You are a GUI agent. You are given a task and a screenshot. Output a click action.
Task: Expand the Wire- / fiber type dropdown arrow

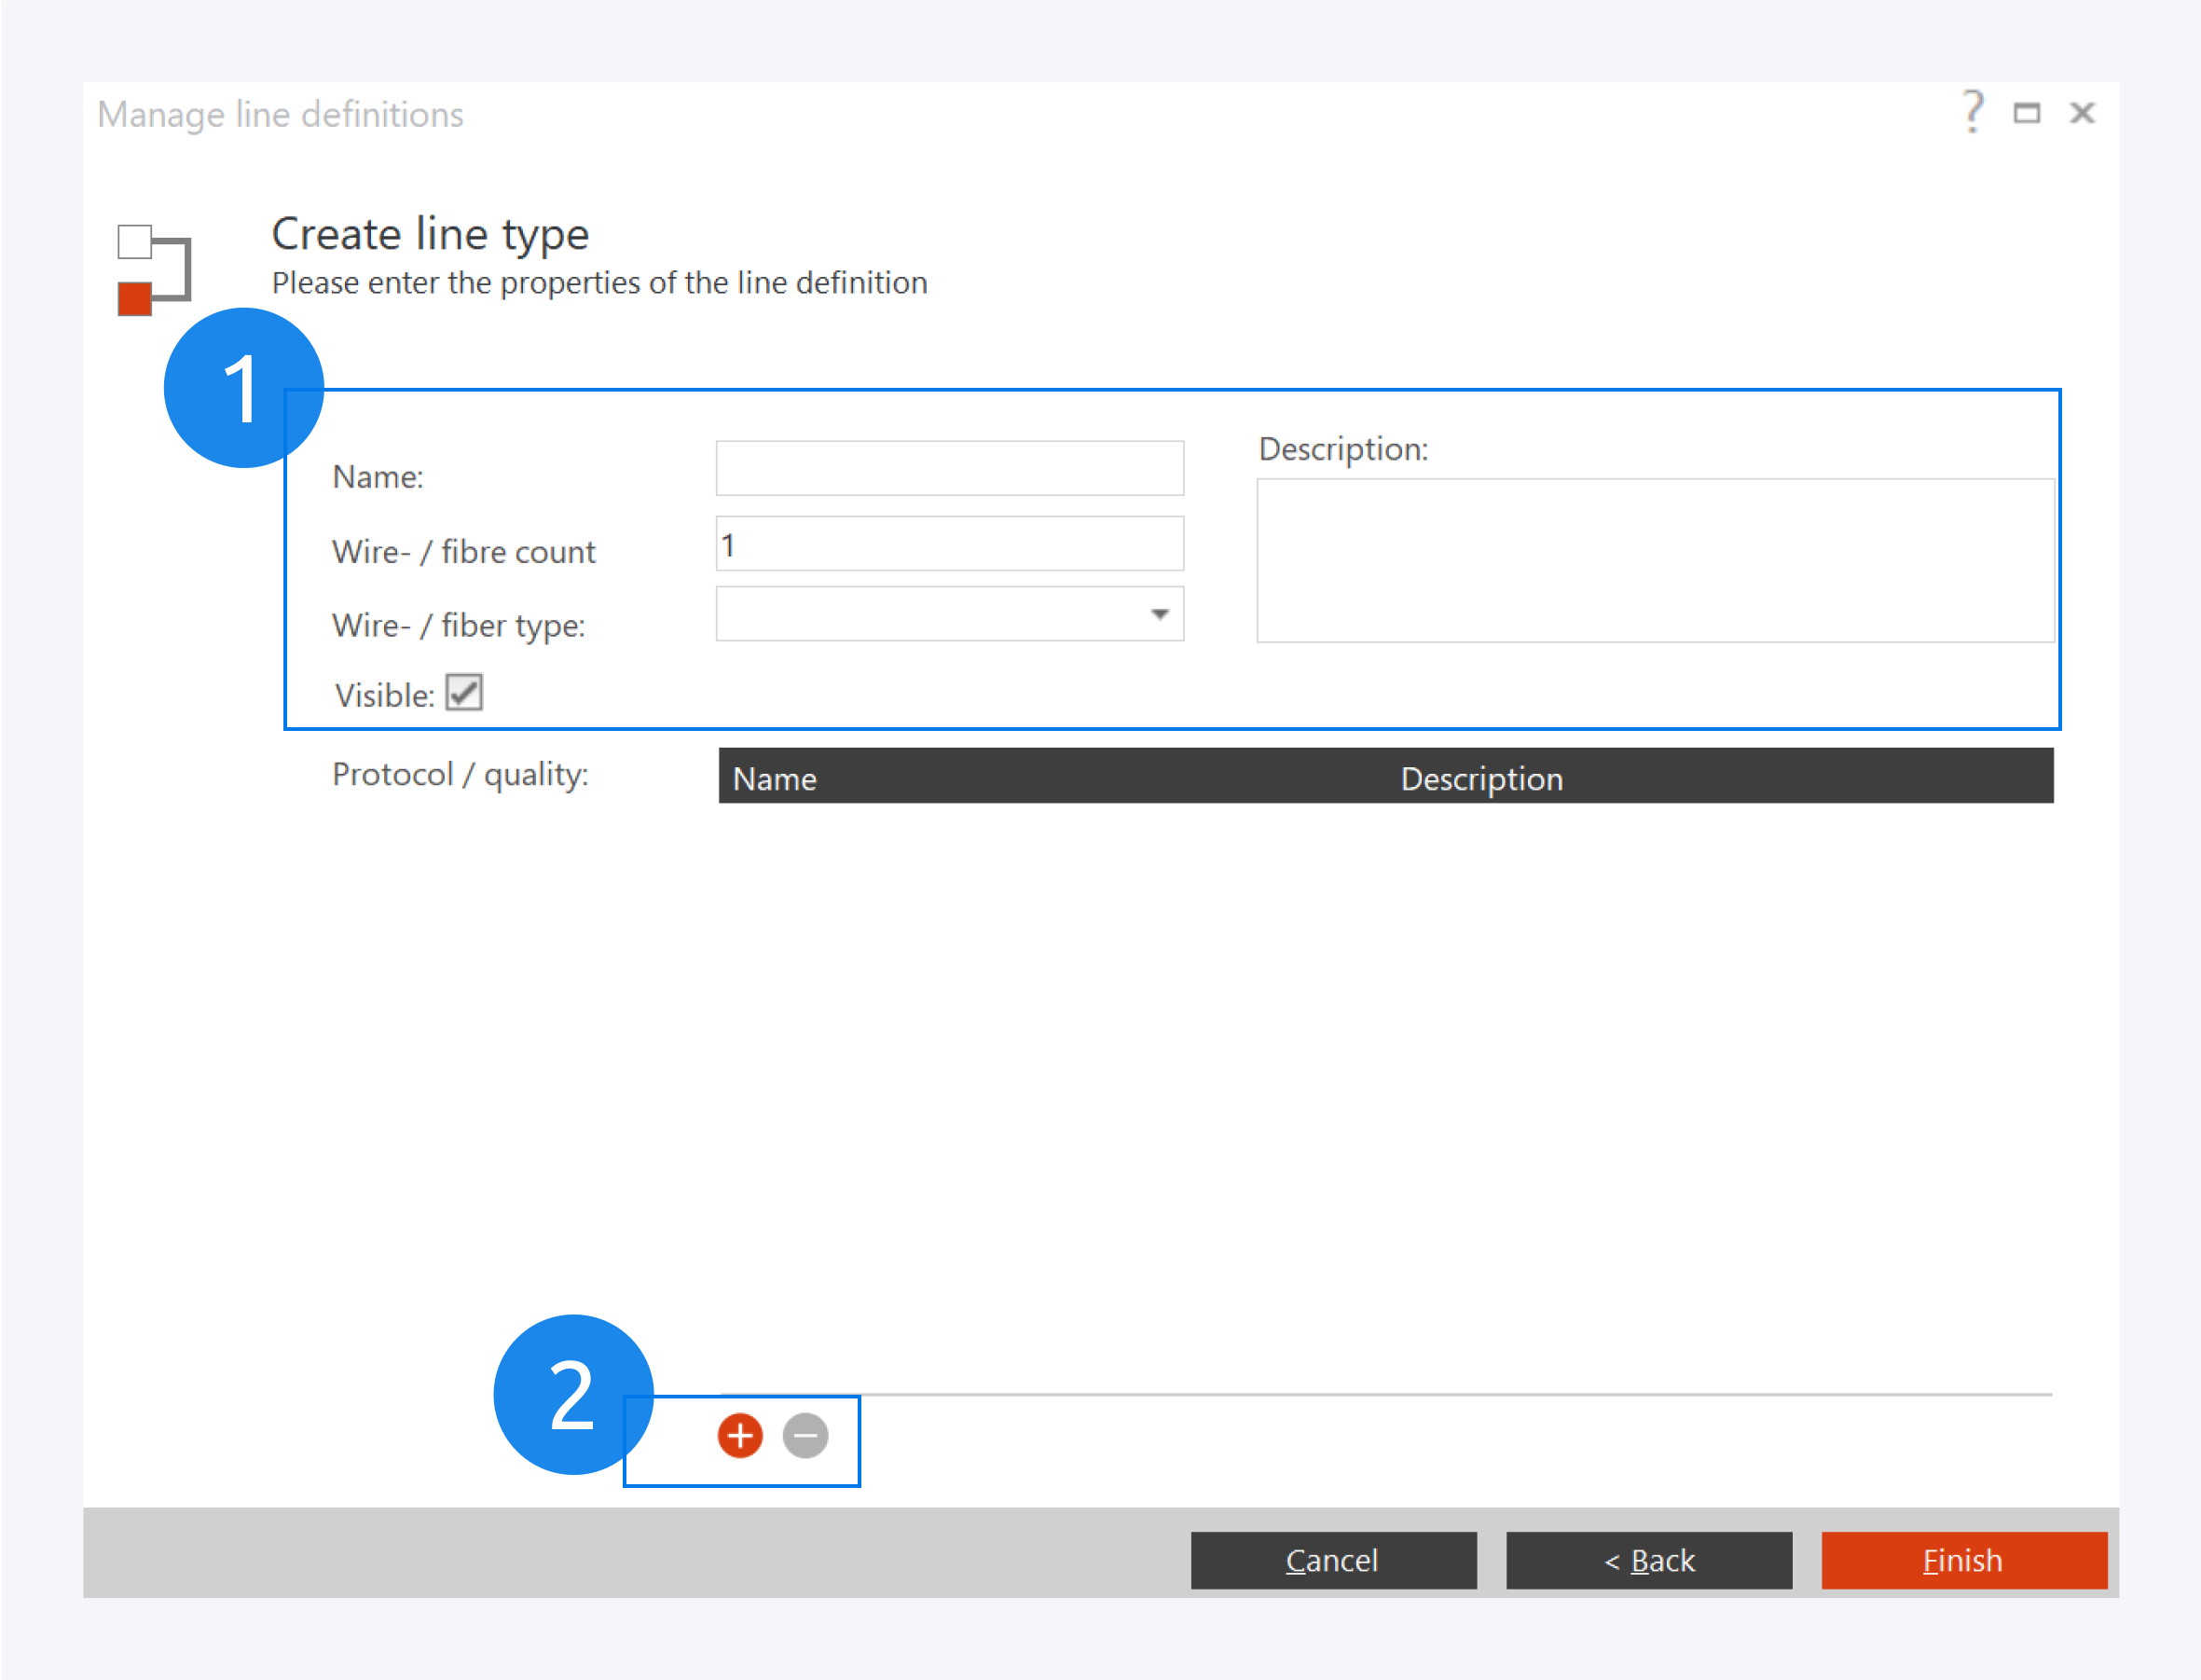click(1159, 614)
